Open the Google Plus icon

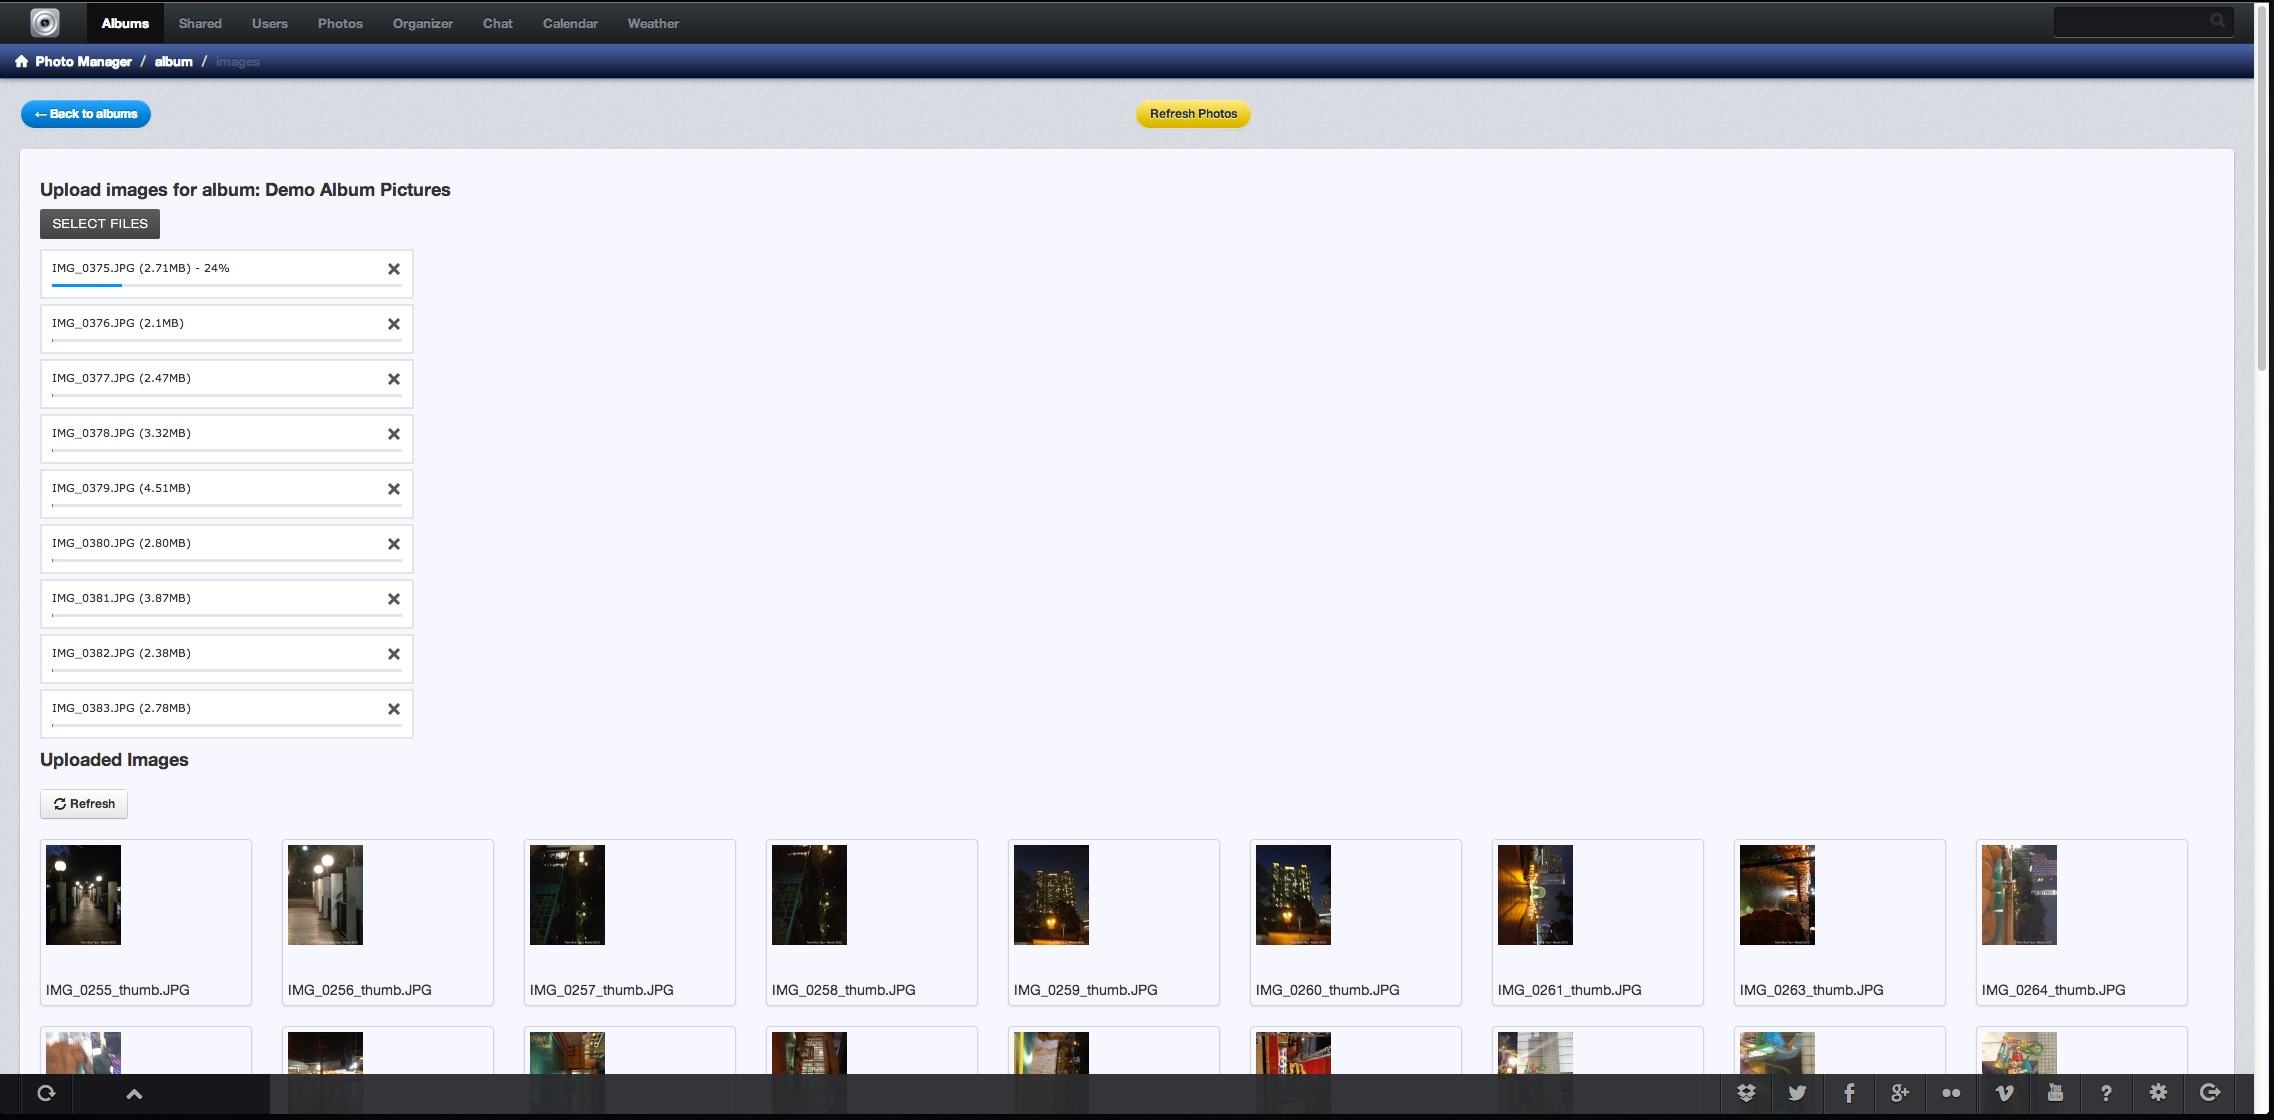coord(1900,1093)
